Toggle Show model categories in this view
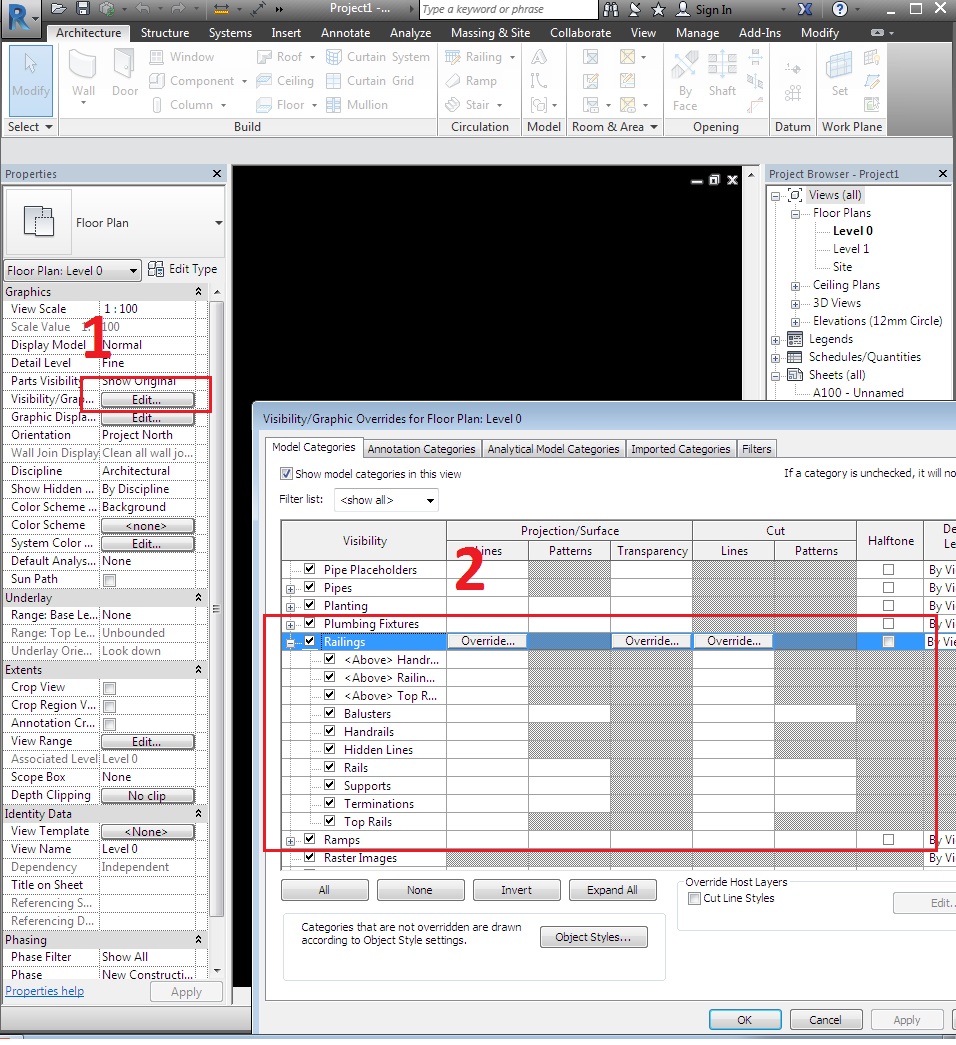 [x=286, y=474]
